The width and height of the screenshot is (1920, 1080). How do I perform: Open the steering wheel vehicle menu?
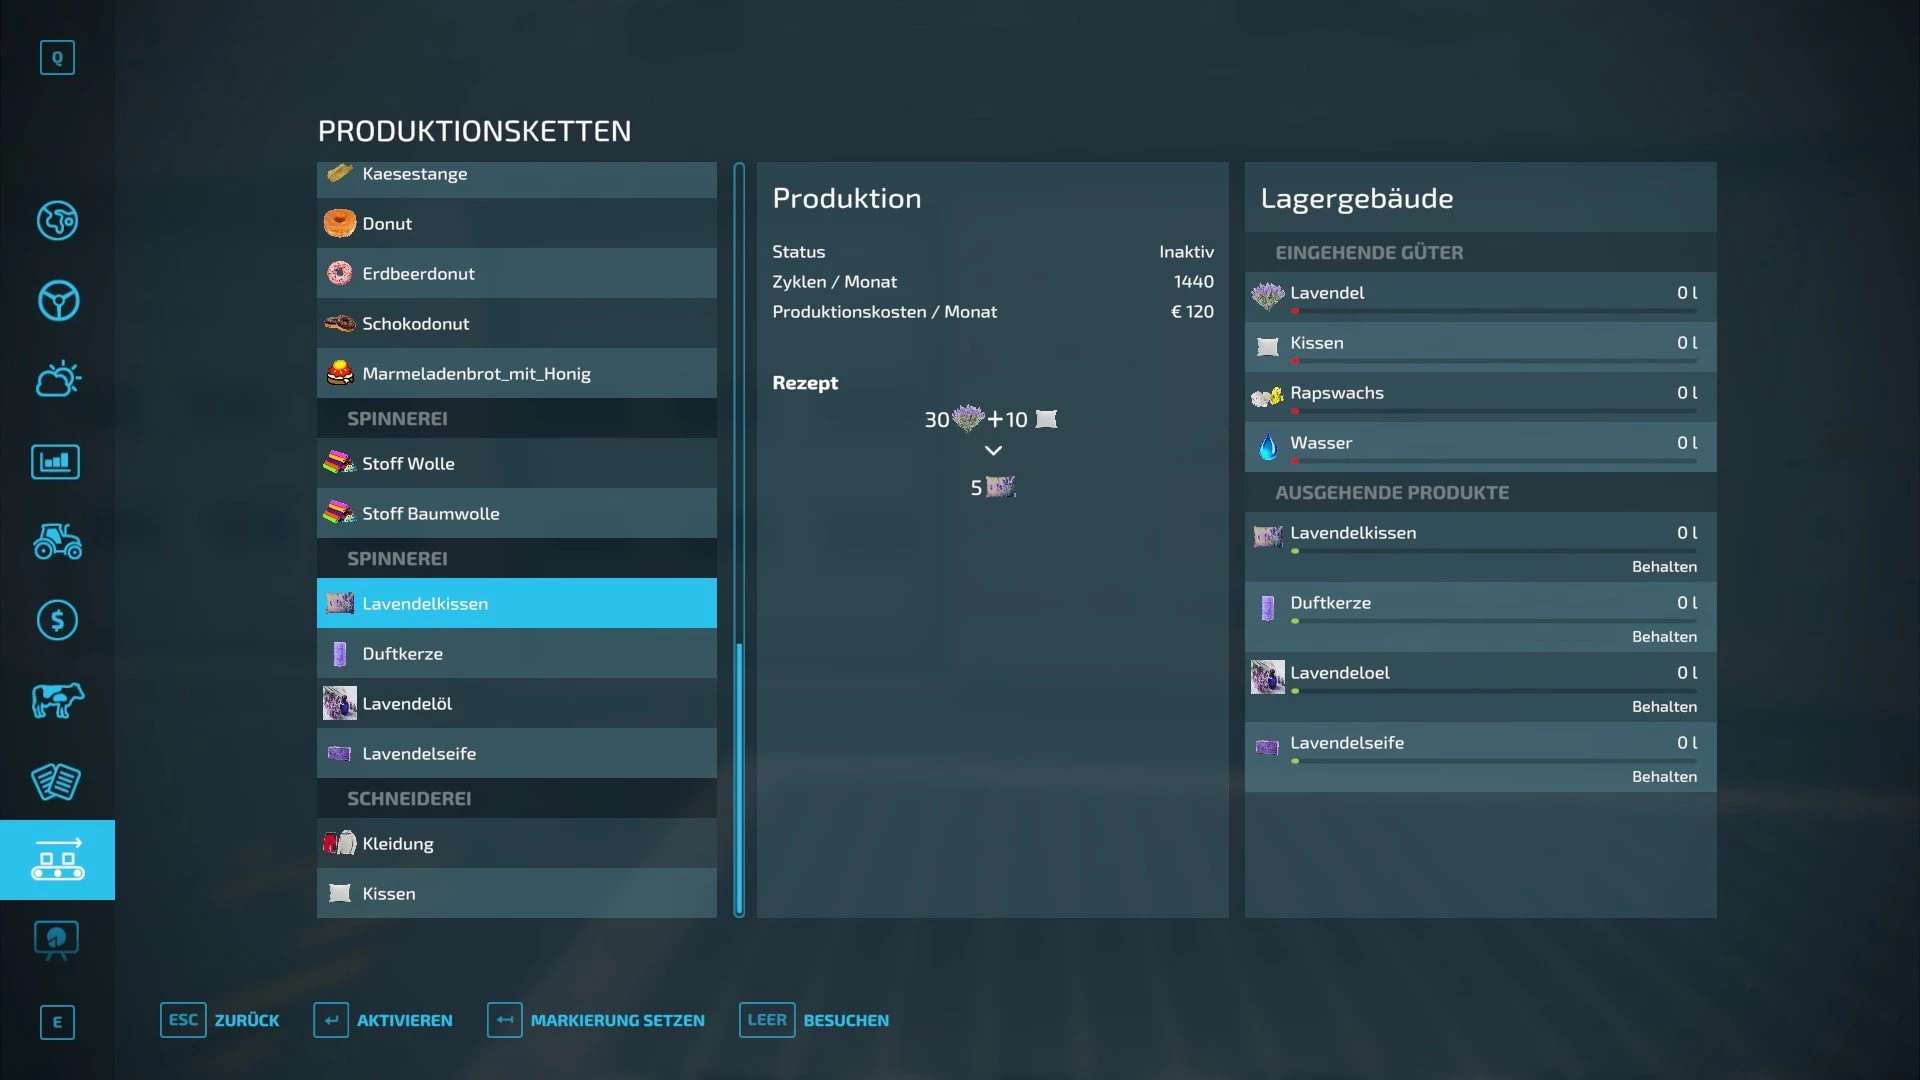click(x=57, y=300)
